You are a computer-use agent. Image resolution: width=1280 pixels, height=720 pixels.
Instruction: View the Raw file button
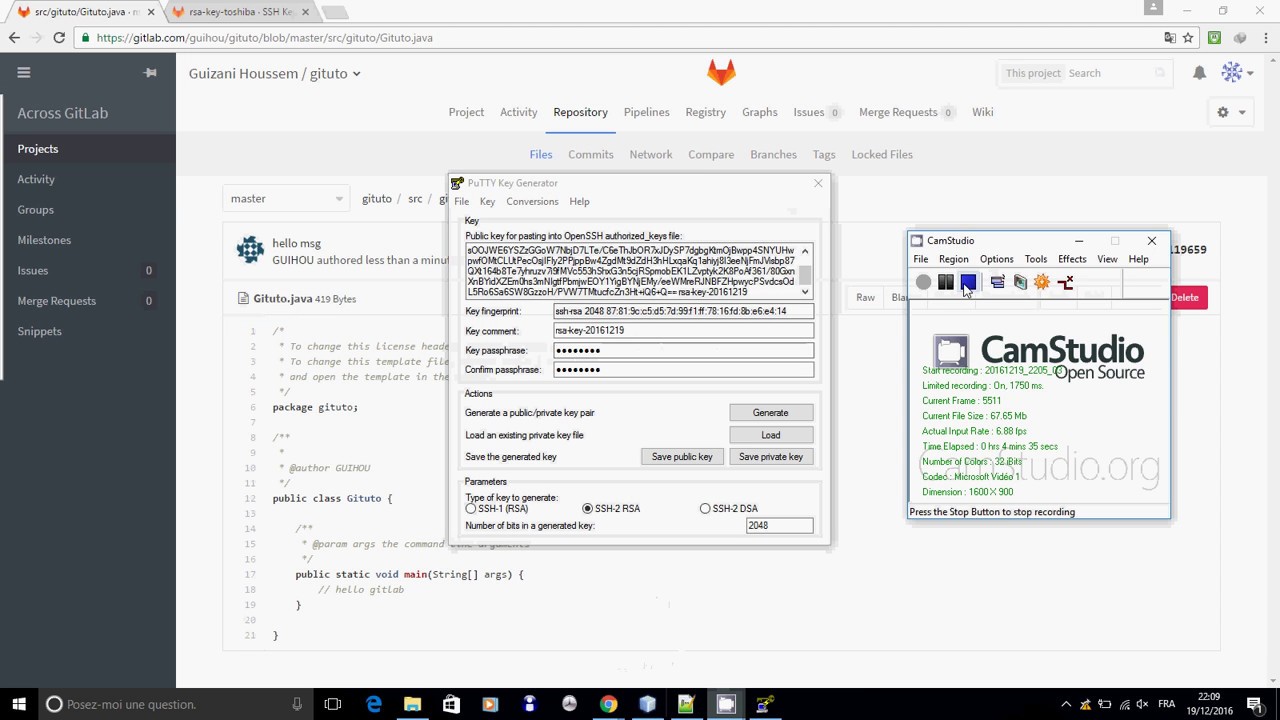point(865,297)
